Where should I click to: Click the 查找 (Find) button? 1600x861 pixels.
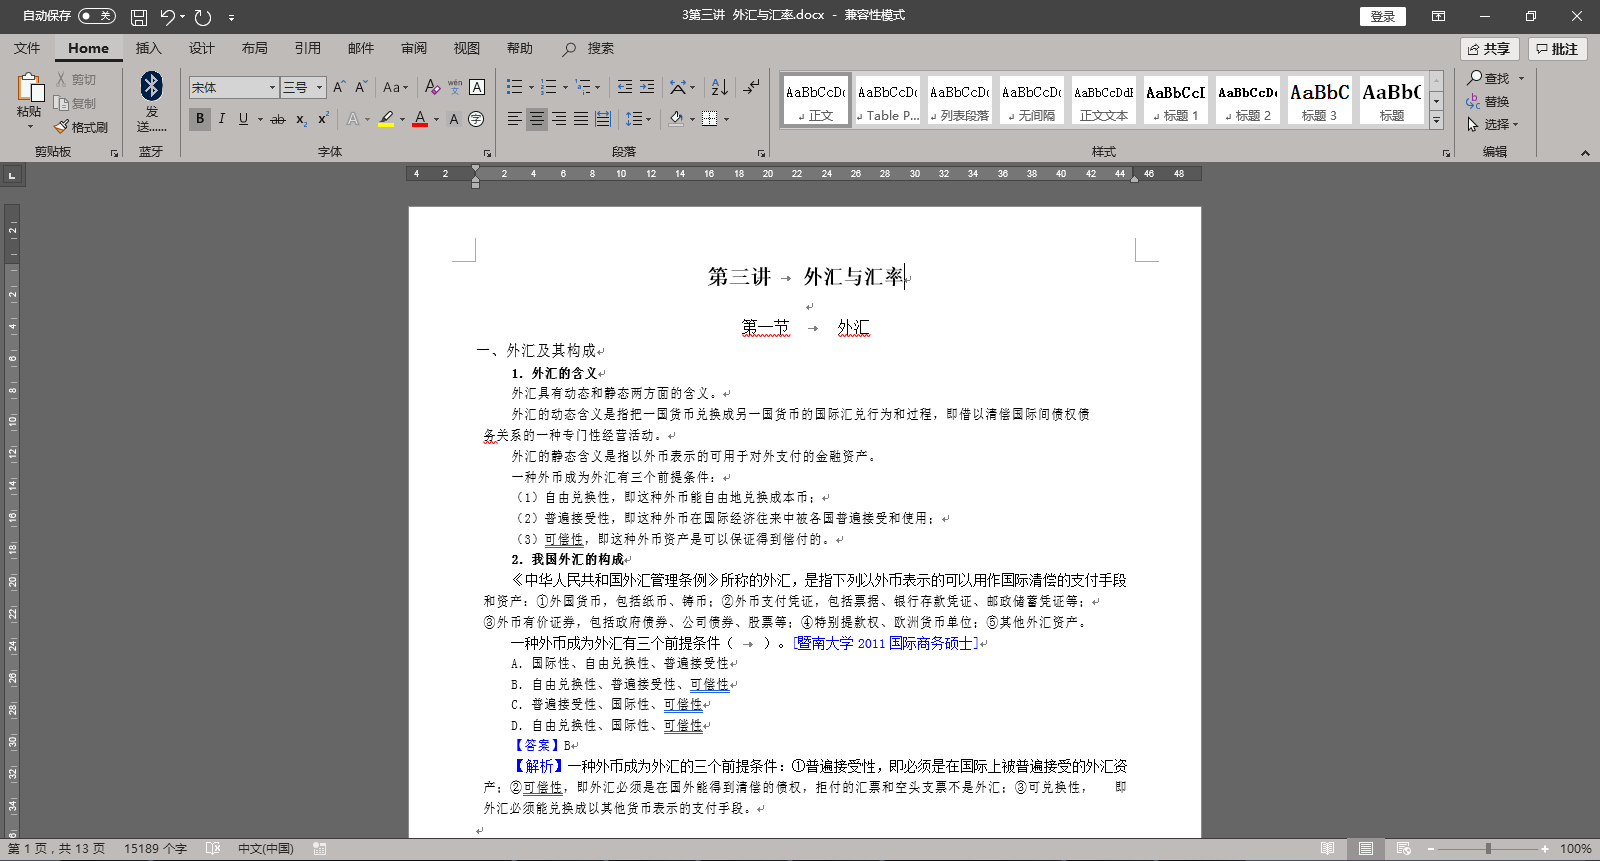(1488, 78)
